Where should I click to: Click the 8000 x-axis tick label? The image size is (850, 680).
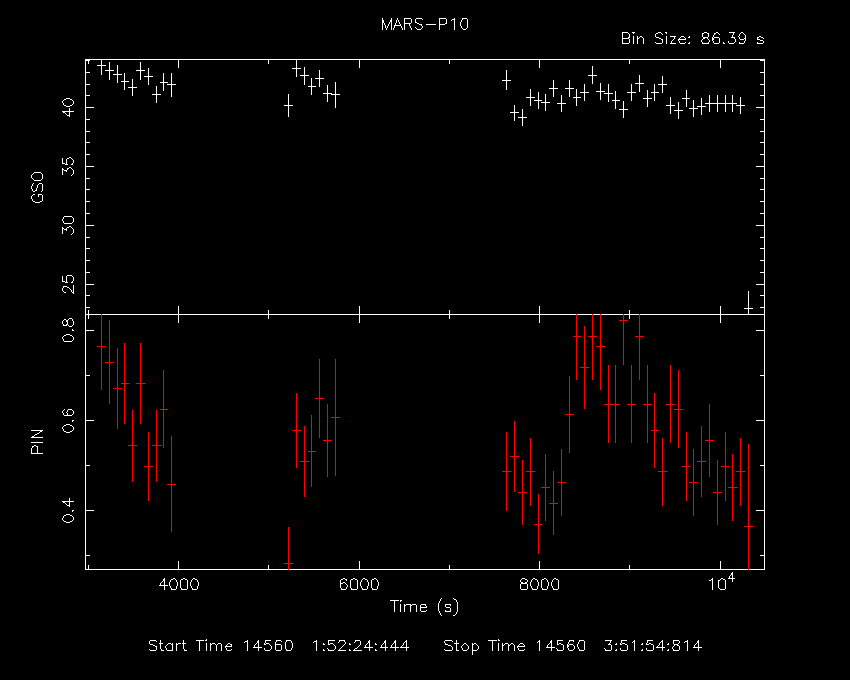pyautogui.click(x=539, y=585)
